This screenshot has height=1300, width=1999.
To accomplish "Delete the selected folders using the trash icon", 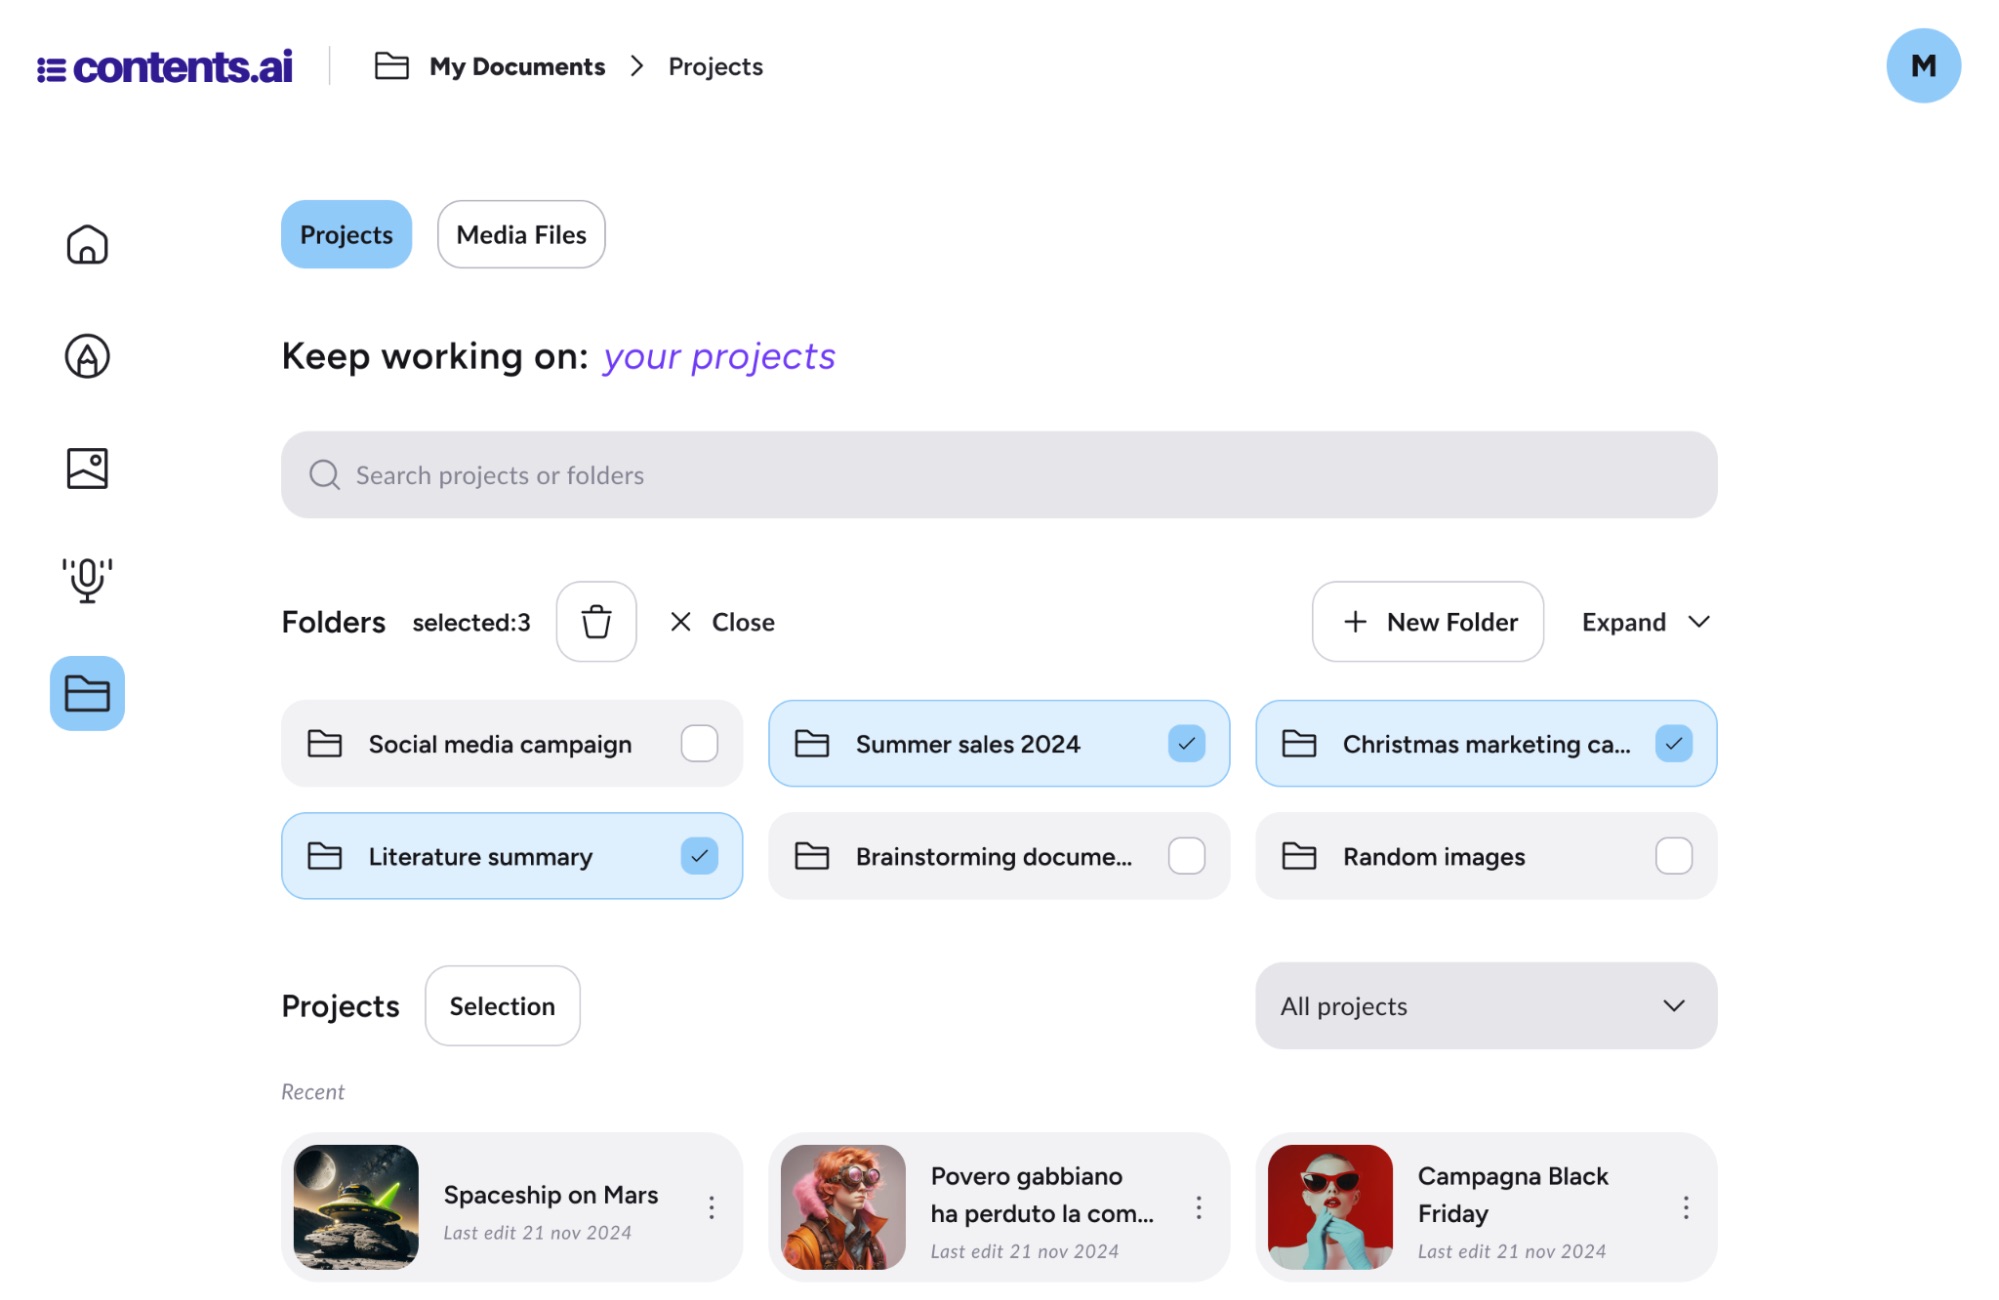I will (x=595, y=621).
